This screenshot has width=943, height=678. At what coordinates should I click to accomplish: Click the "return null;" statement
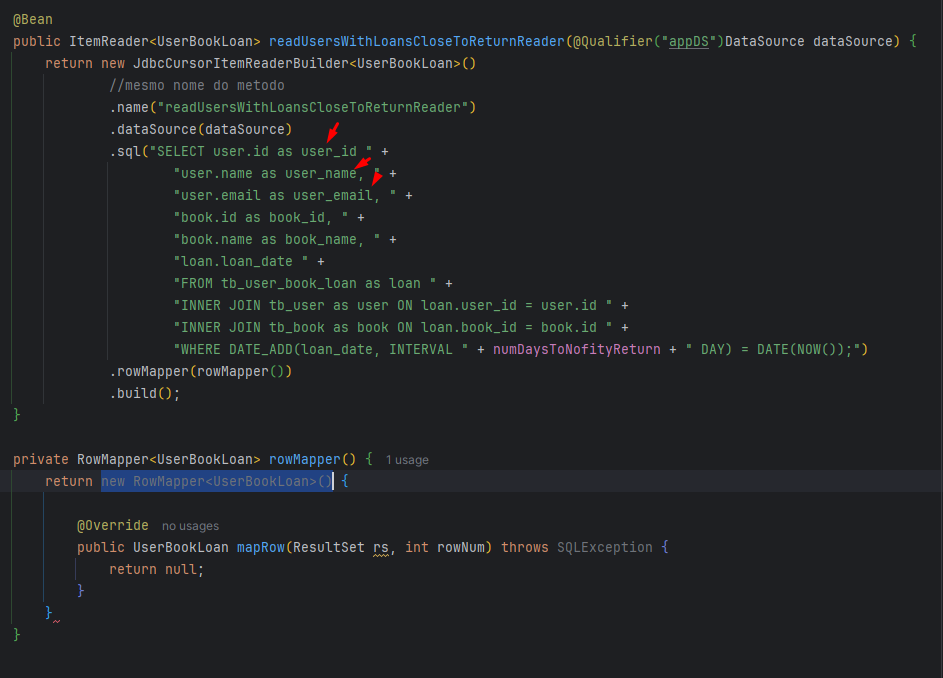(x=156, y=569)
